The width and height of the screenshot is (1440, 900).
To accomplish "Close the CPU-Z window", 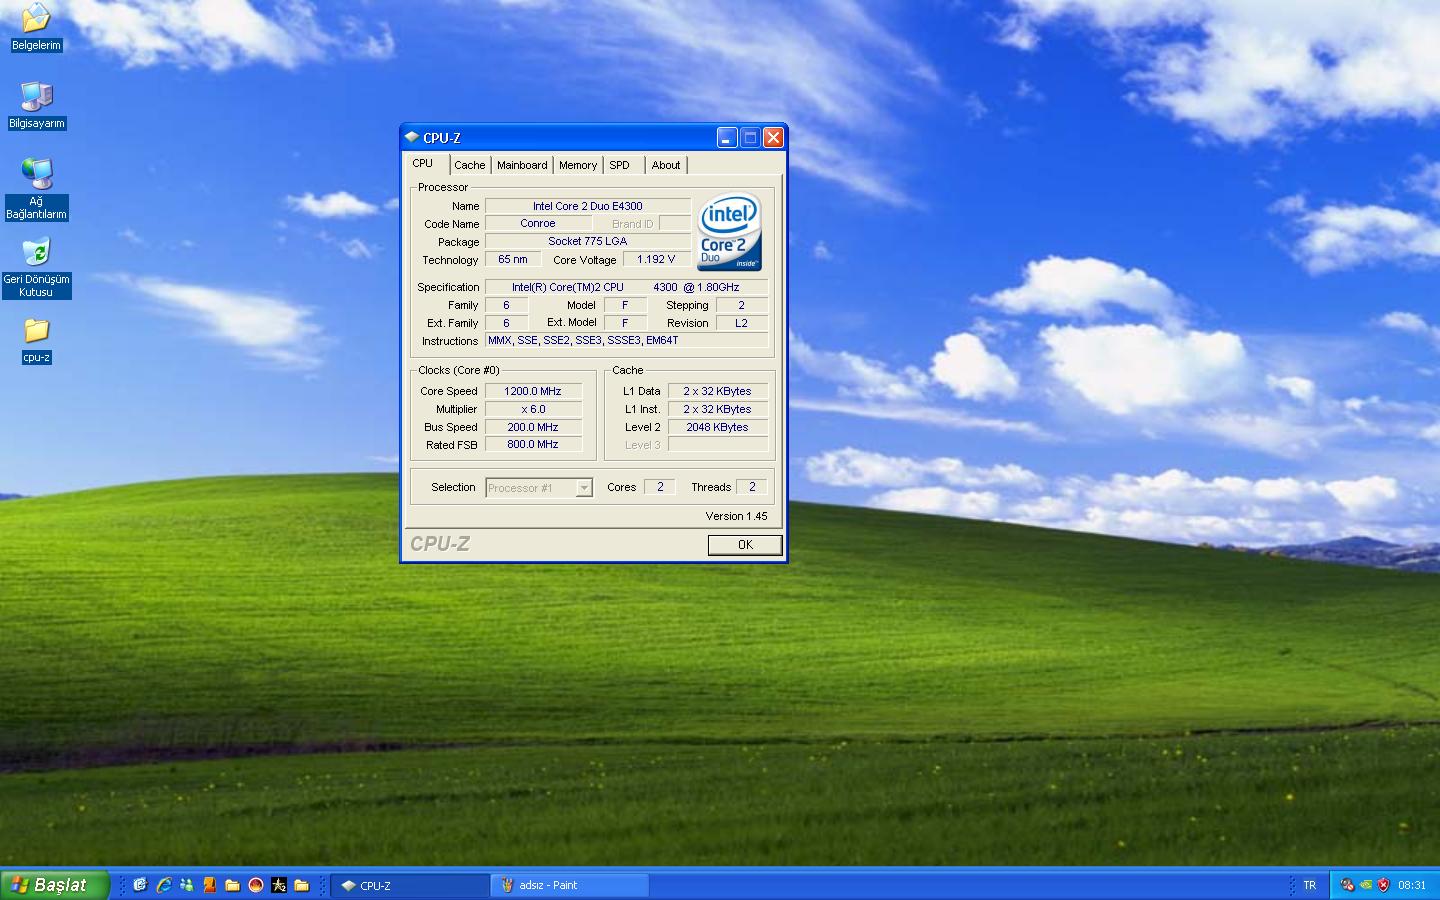I will [x=773, y=138].
